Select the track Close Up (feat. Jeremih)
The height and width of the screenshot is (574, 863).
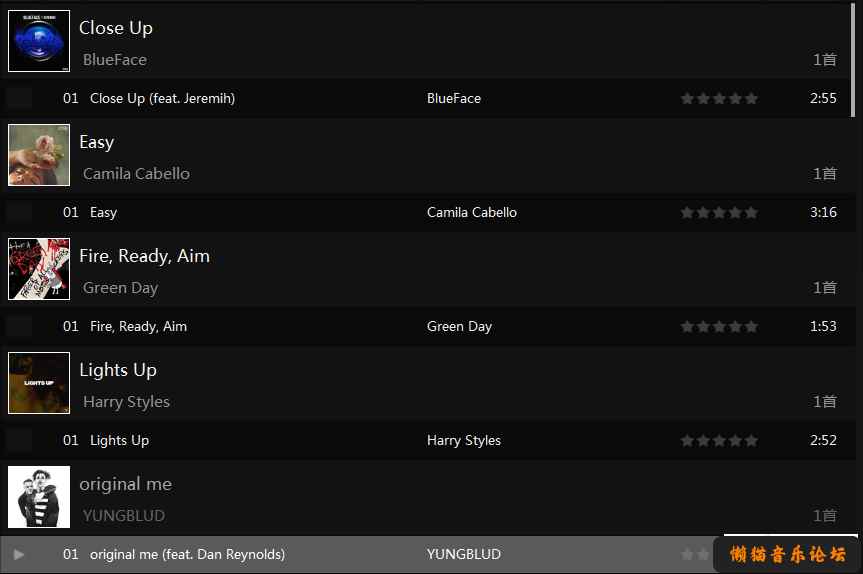tap(427, 99)
